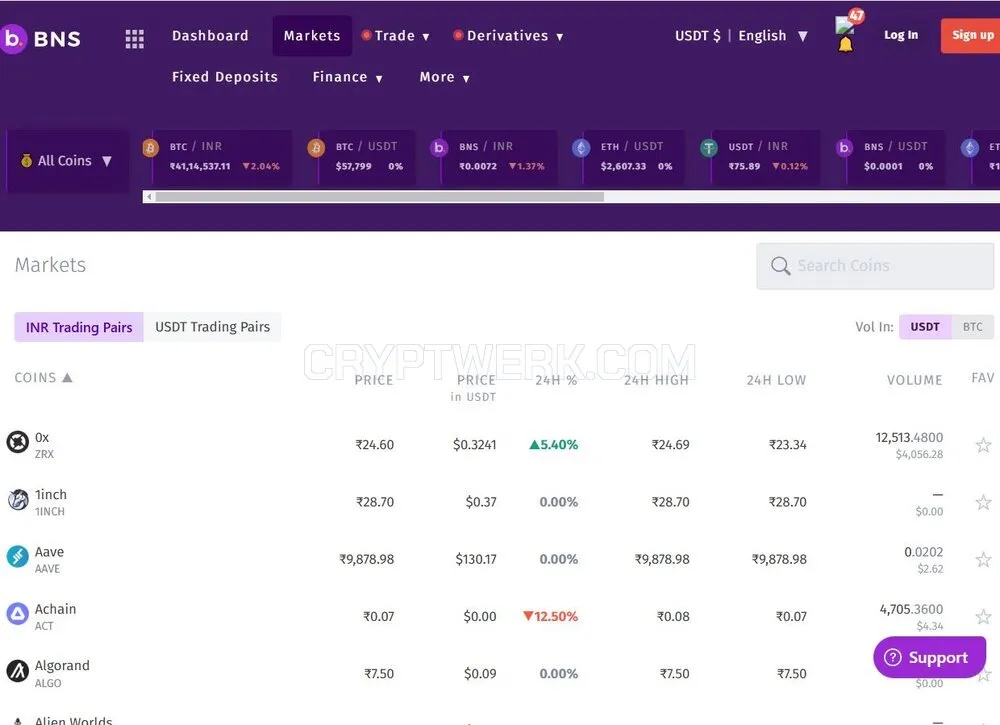Click the Algorand coin icon

click(x=18, y=671)
